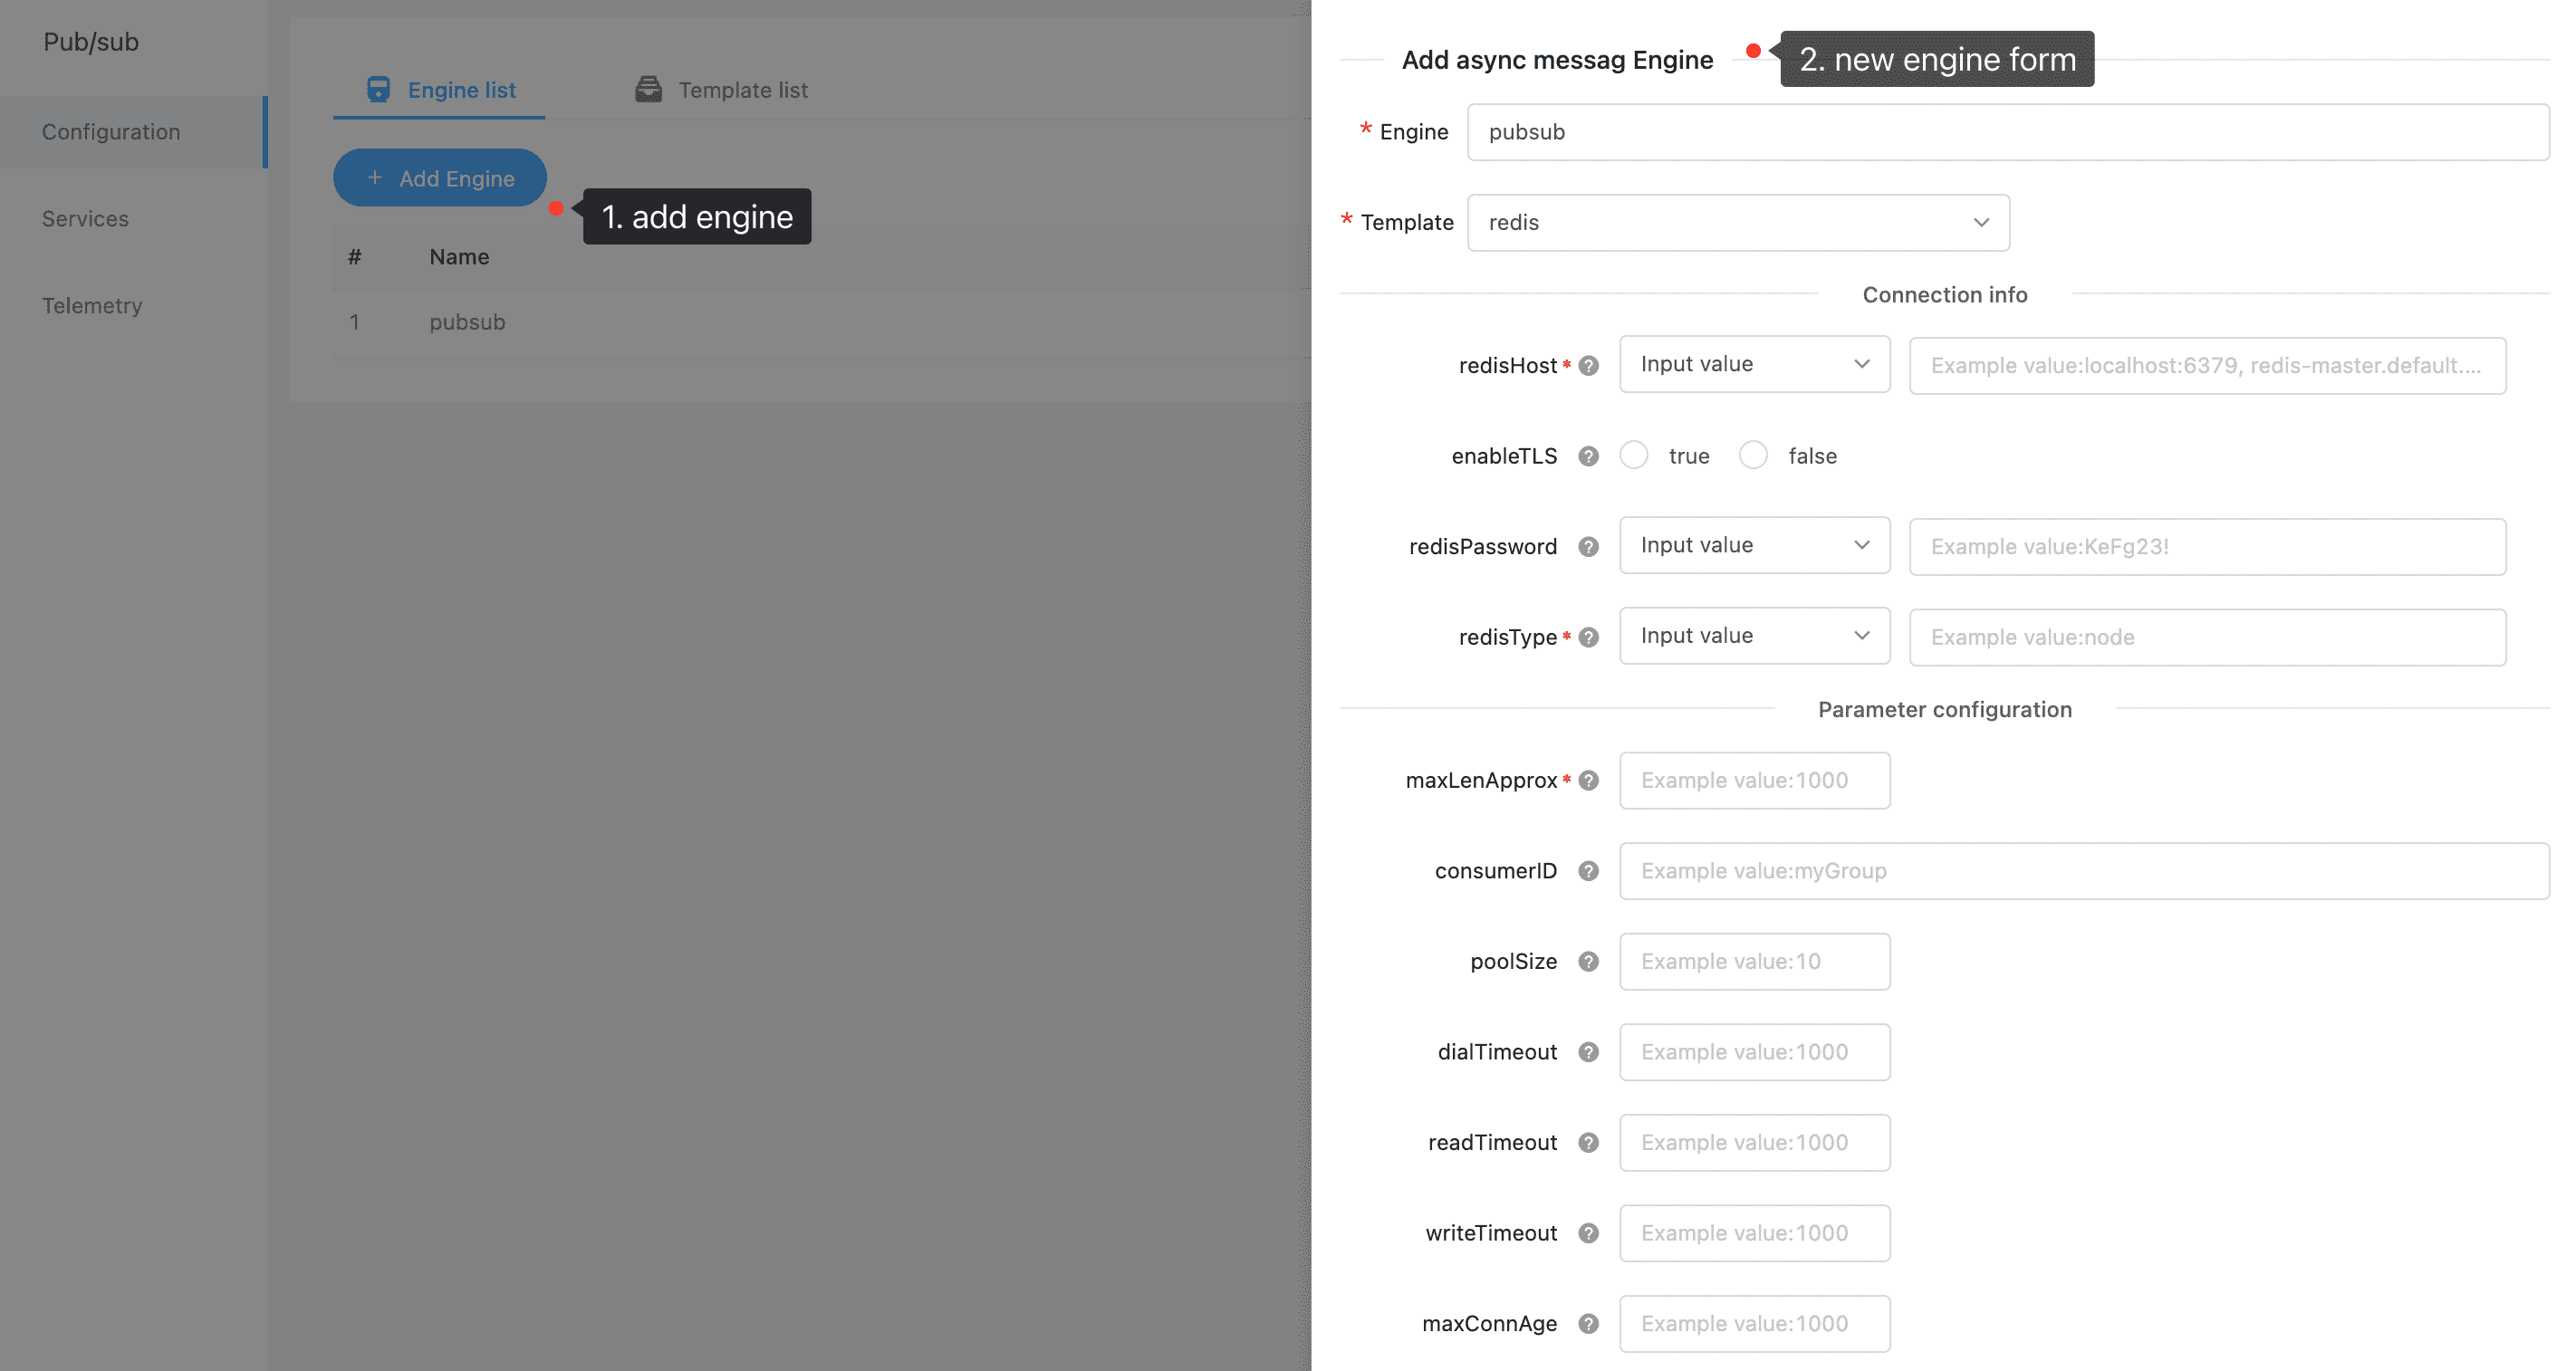The width and height of the screenshot is (2576, 1371).
Task: Open Configuration in the sidebar
Action: pos(134,132)
